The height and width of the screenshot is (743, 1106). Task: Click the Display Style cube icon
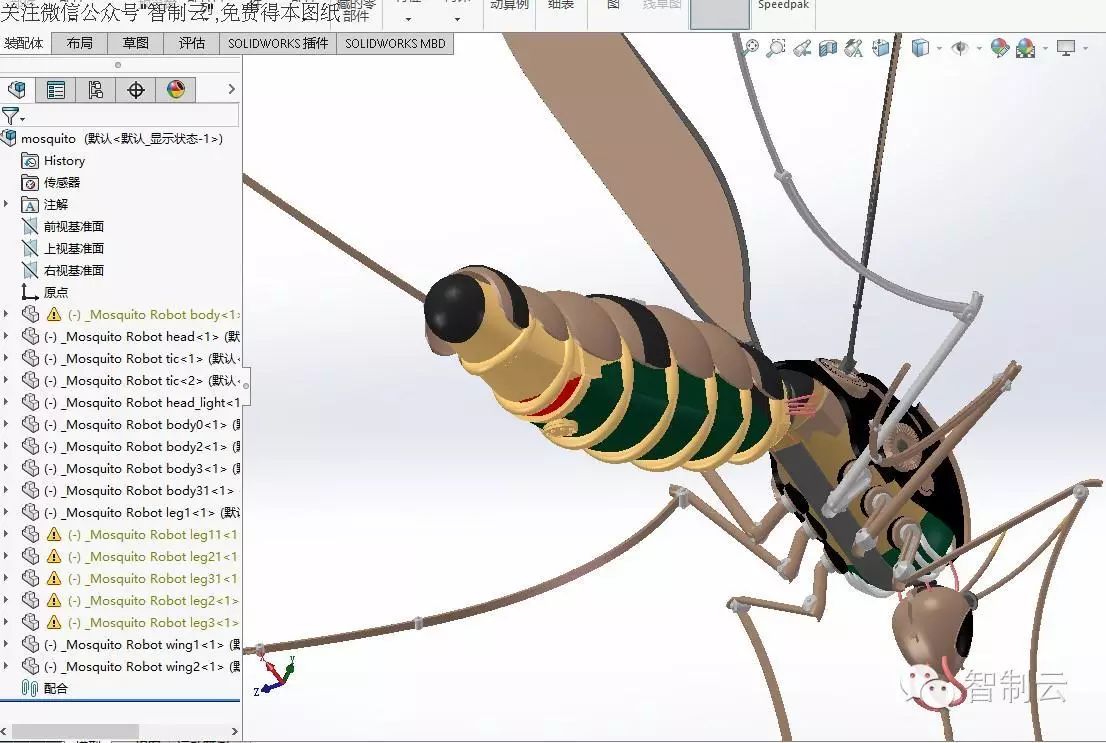point(920,47)
